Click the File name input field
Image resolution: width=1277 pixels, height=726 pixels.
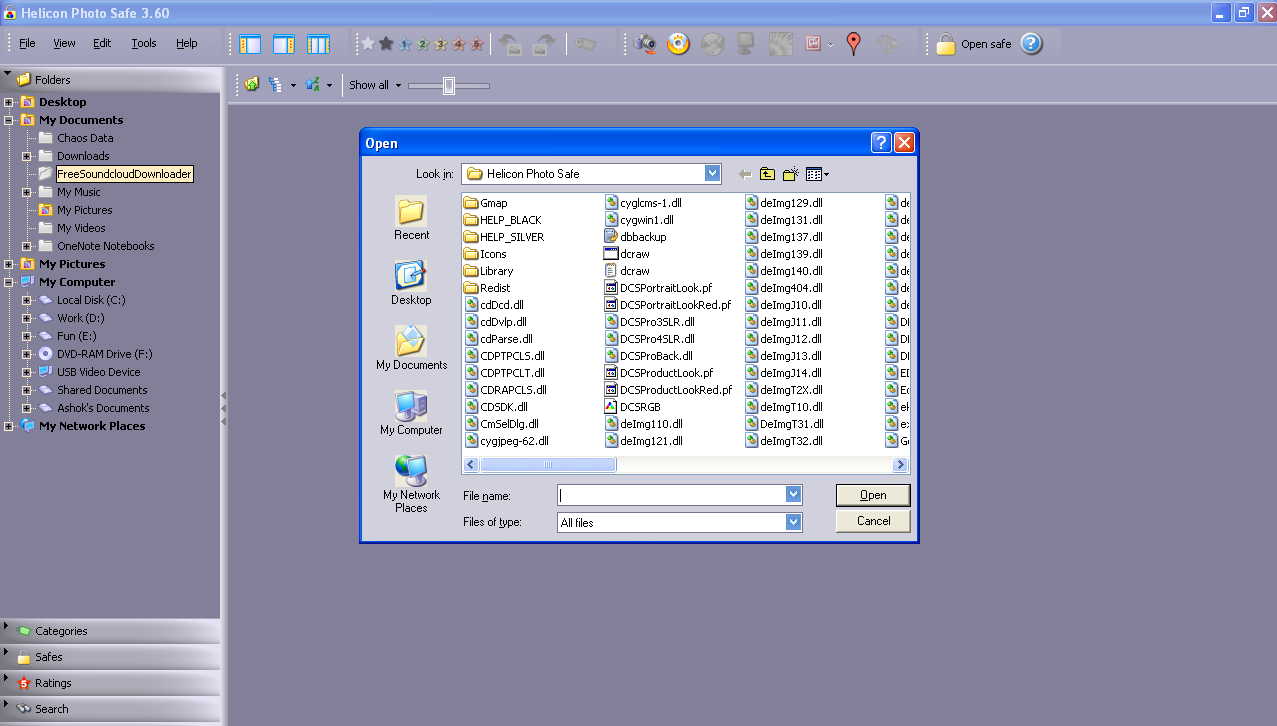point(670,495)
